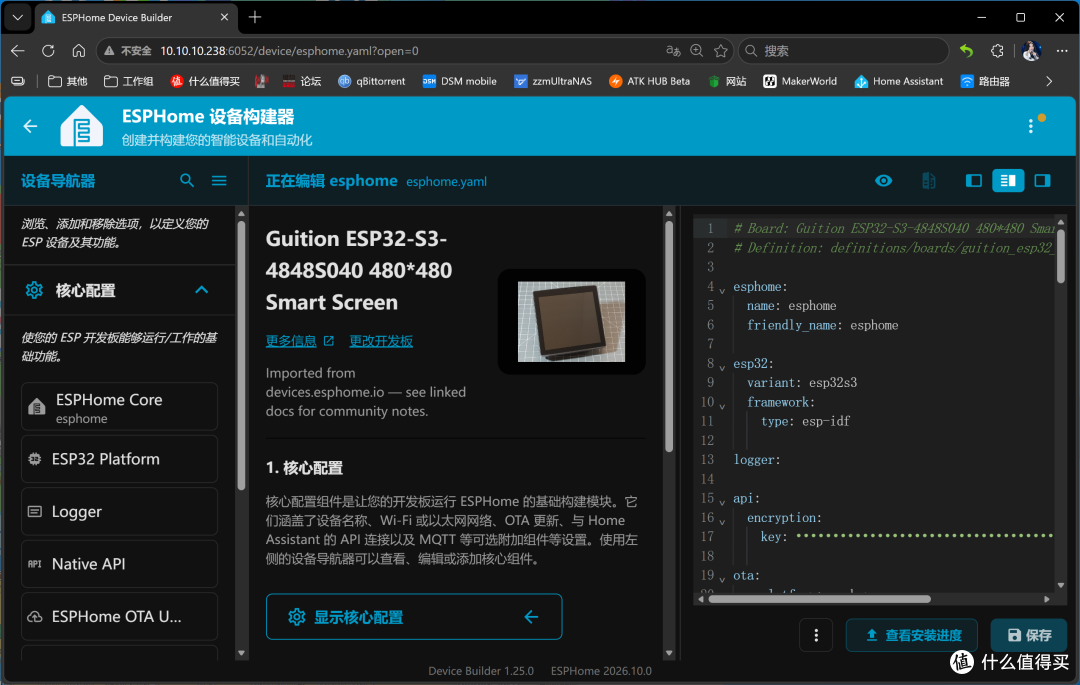Open a new browser tab

tap(255, 17)
